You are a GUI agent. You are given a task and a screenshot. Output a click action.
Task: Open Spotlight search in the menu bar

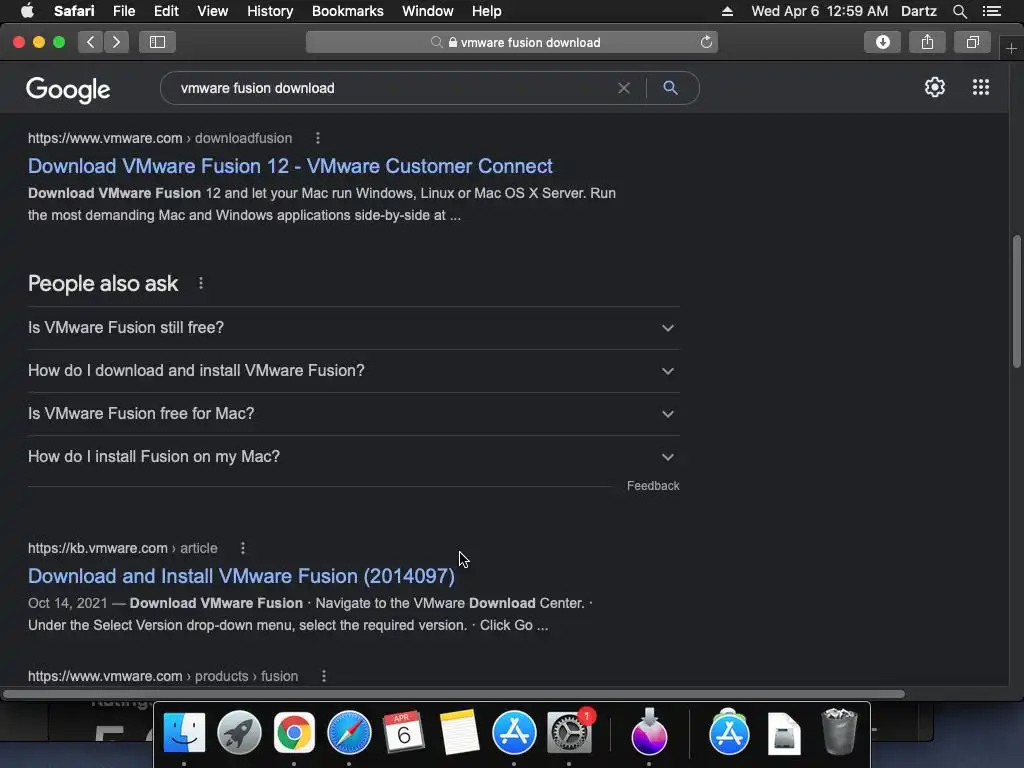tap(959, 11)
